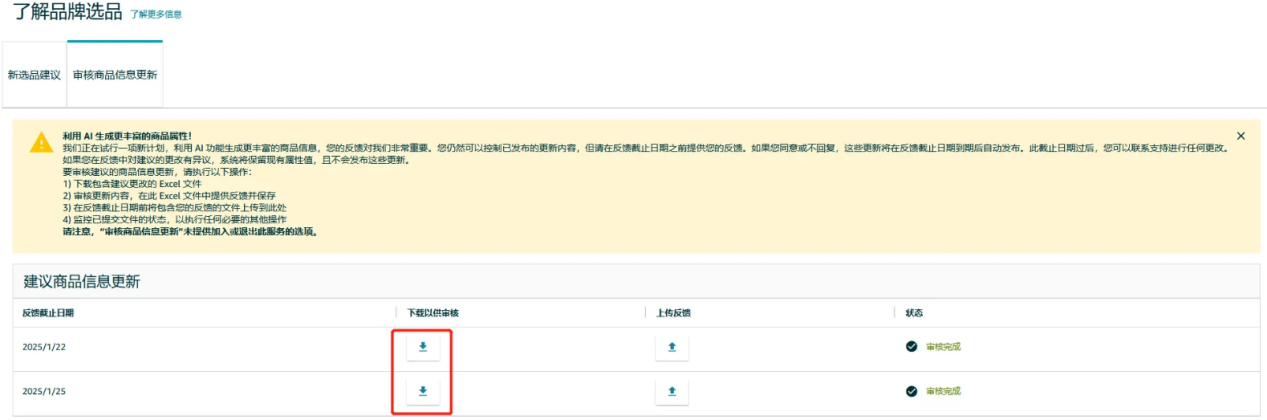Screen dimensions: 1267x420
Task: Click the 建议商品信息更新 section title
Action: [82, 282]
